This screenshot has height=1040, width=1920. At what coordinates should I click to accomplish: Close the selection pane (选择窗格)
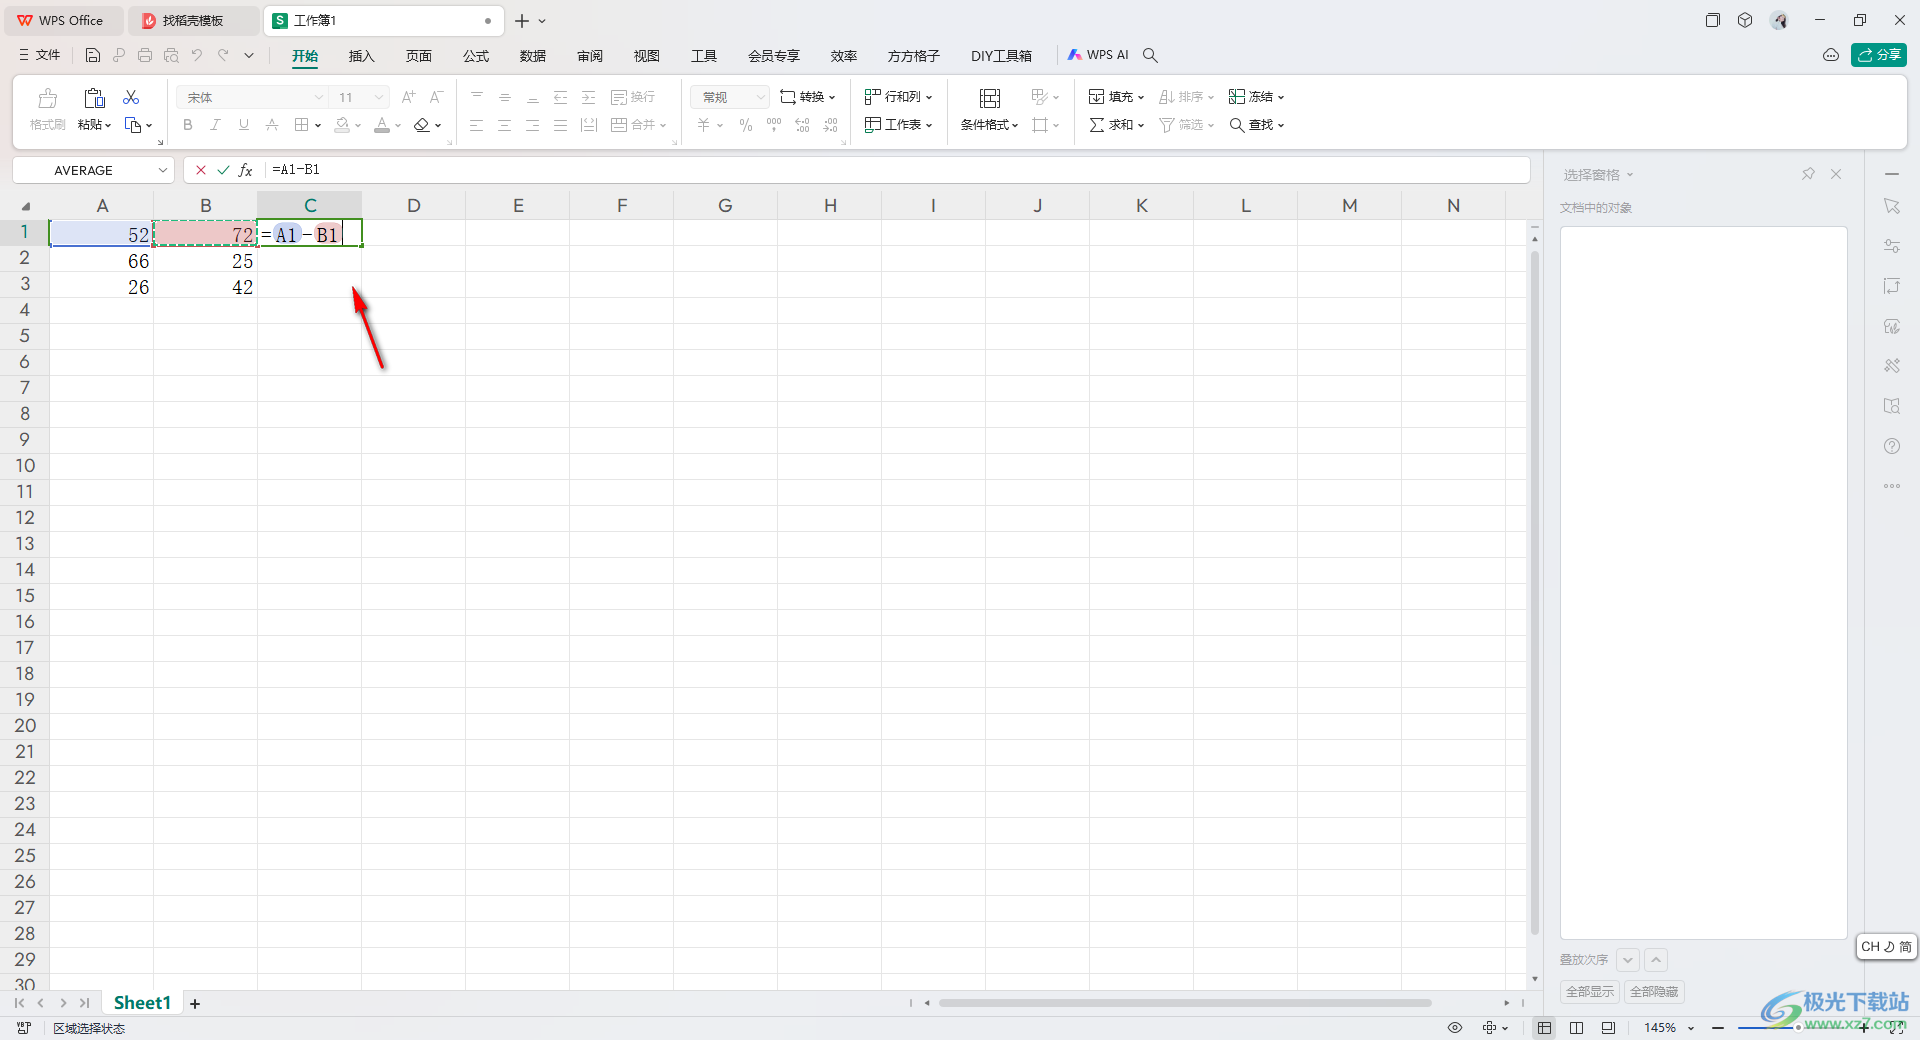pyautogui.click(x=1836, y=174)
